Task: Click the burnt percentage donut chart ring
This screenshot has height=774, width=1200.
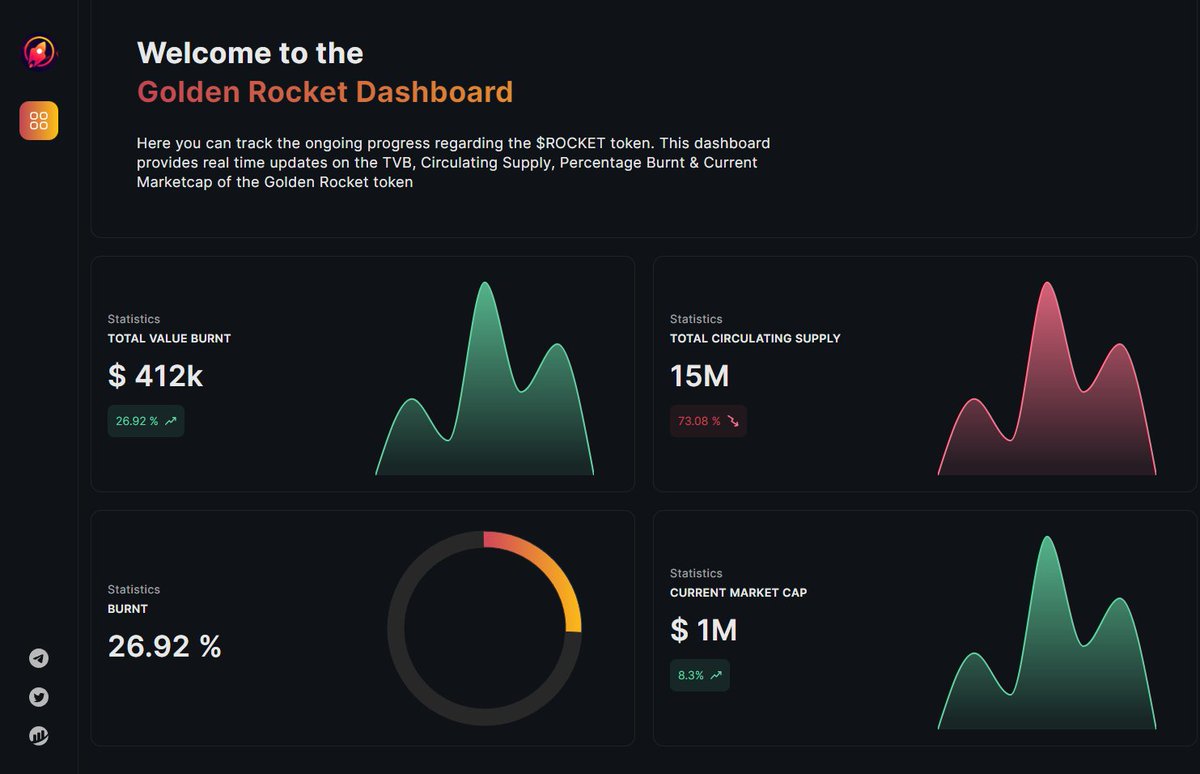Action: (x=484, y=628)
